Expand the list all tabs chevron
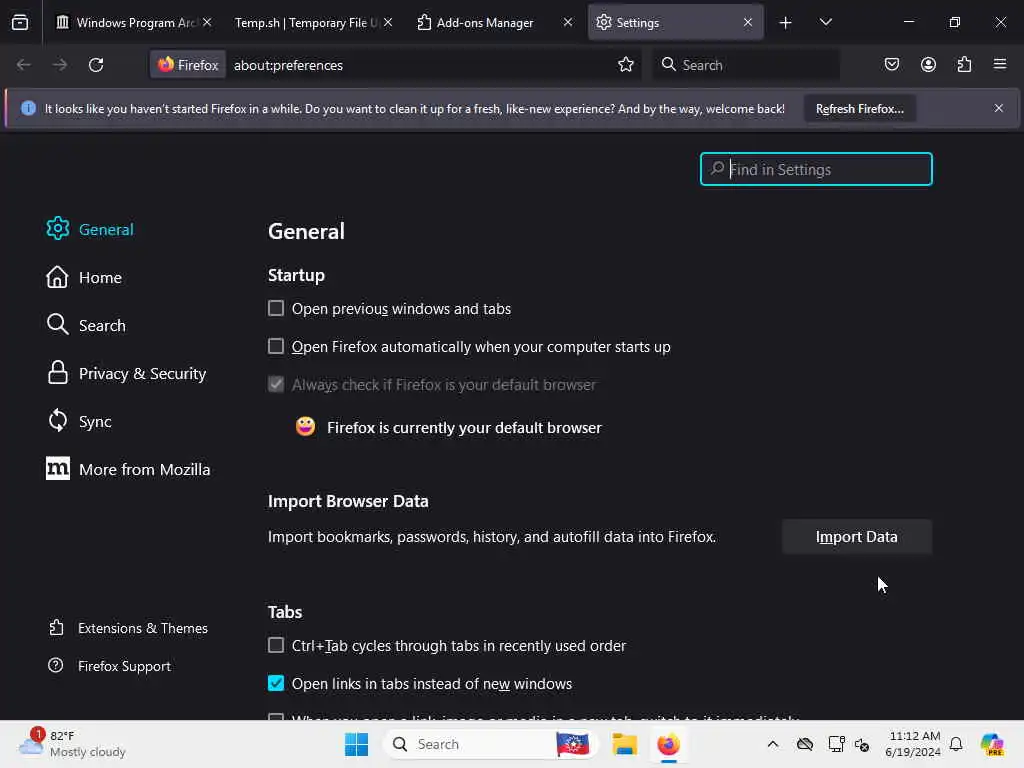The height and width of the screenshot is (768, 1024). click(825, 22)
